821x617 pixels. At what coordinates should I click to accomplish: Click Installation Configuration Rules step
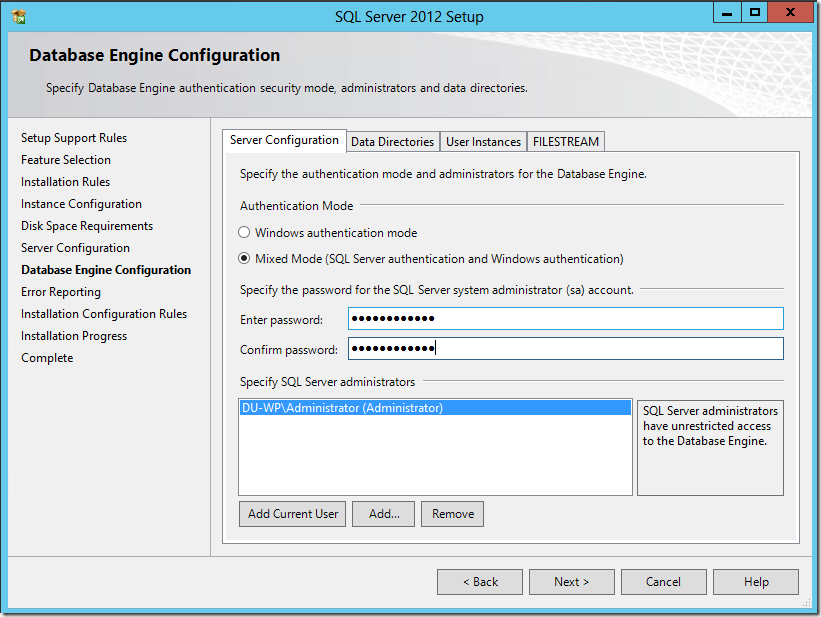coord(104,314)
